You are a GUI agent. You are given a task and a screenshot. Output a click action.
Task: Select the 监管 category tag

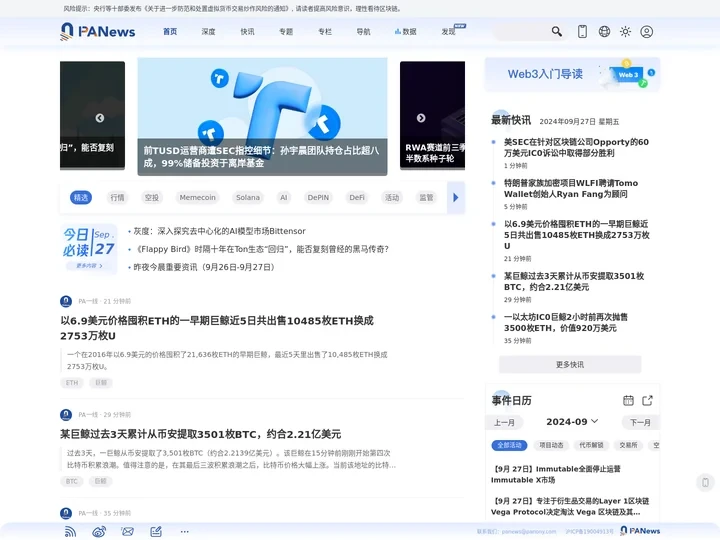pos(426,197)
